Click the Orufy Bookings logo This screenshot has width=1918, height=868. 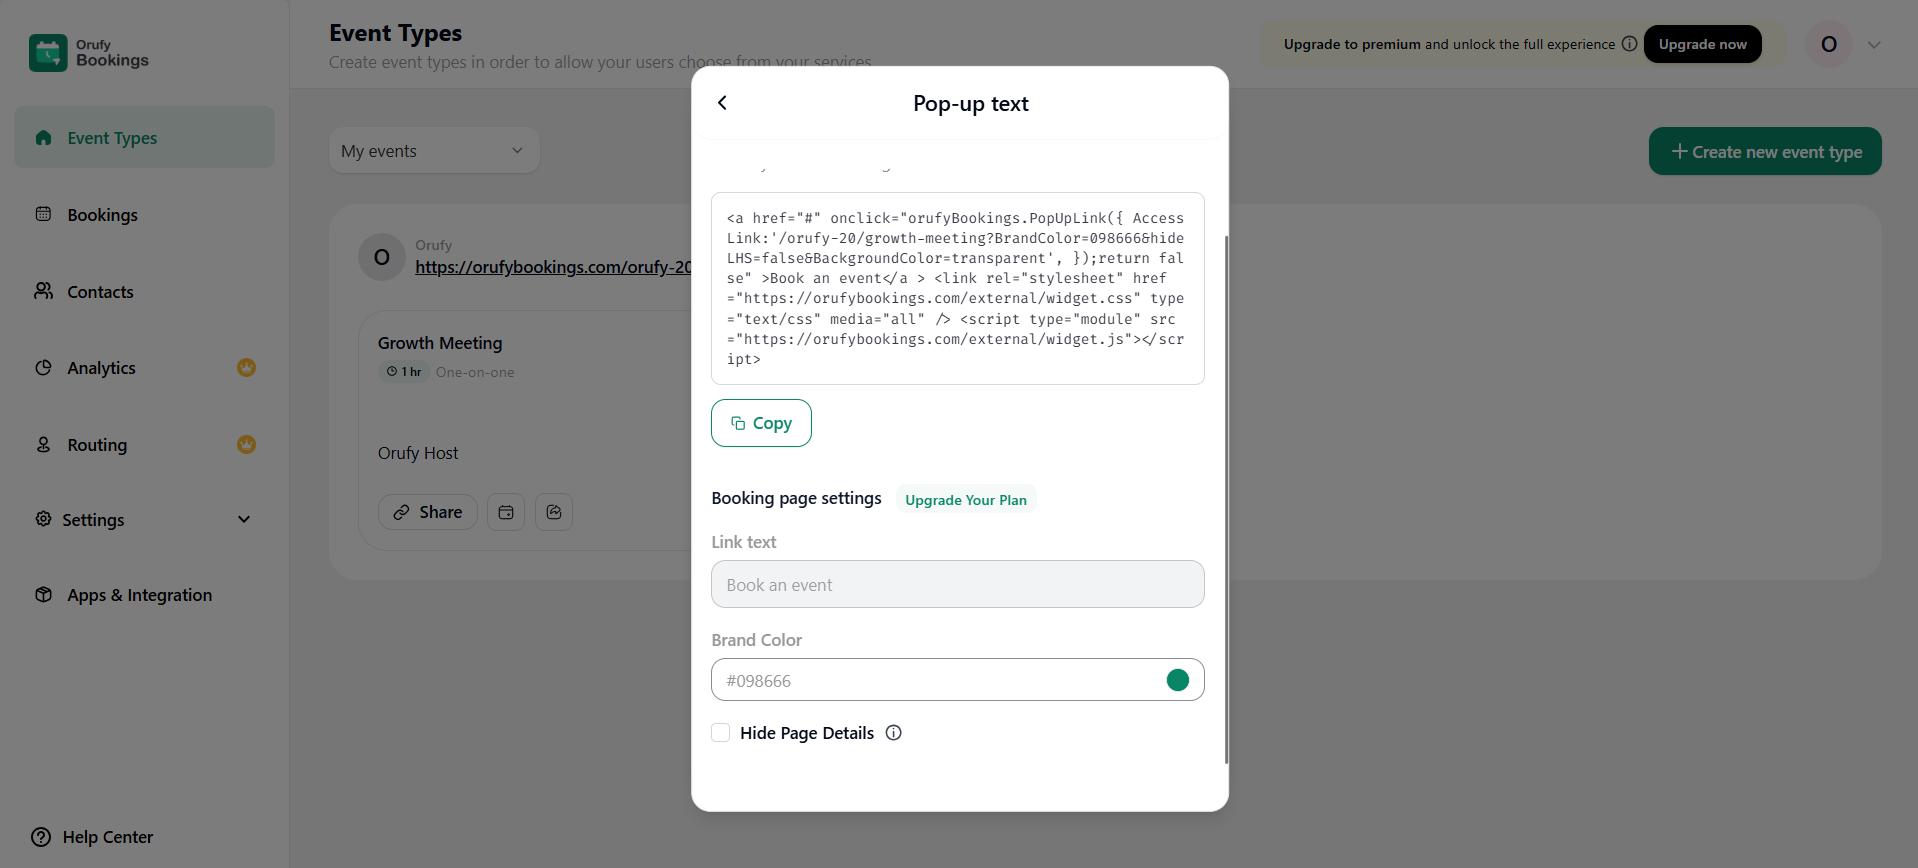click(89, 53)
